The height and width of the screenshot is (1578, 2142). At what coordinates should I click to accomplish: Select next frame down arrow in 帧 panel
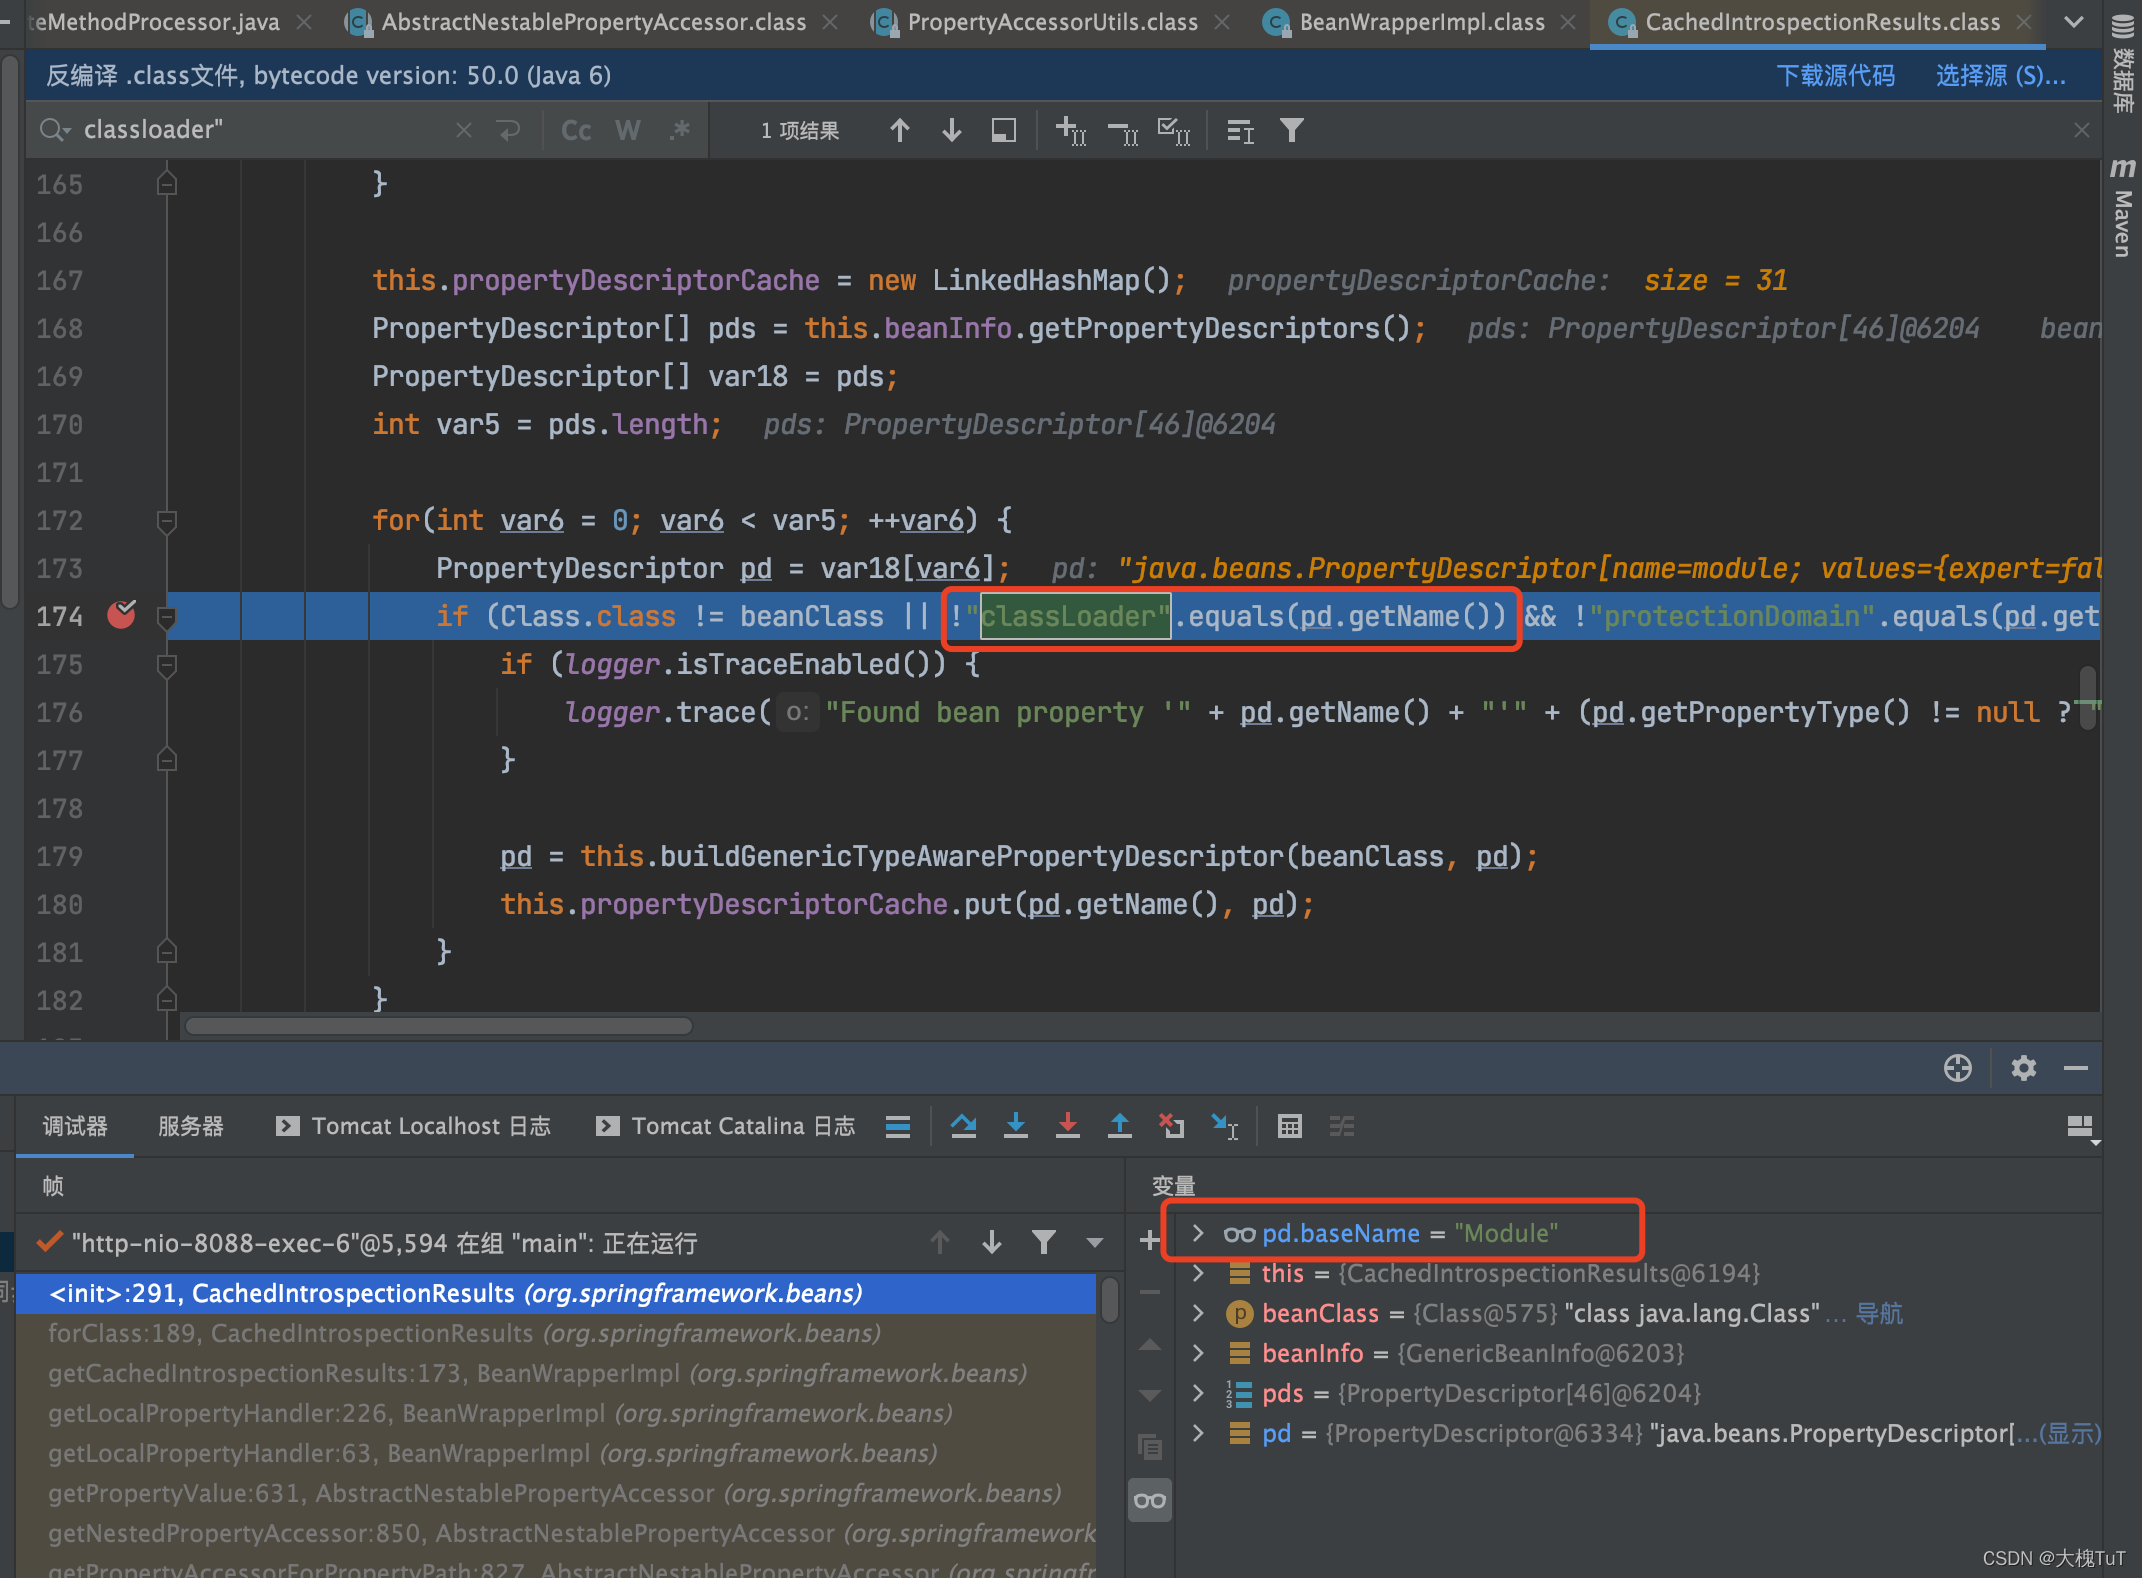click(992, 1242)
